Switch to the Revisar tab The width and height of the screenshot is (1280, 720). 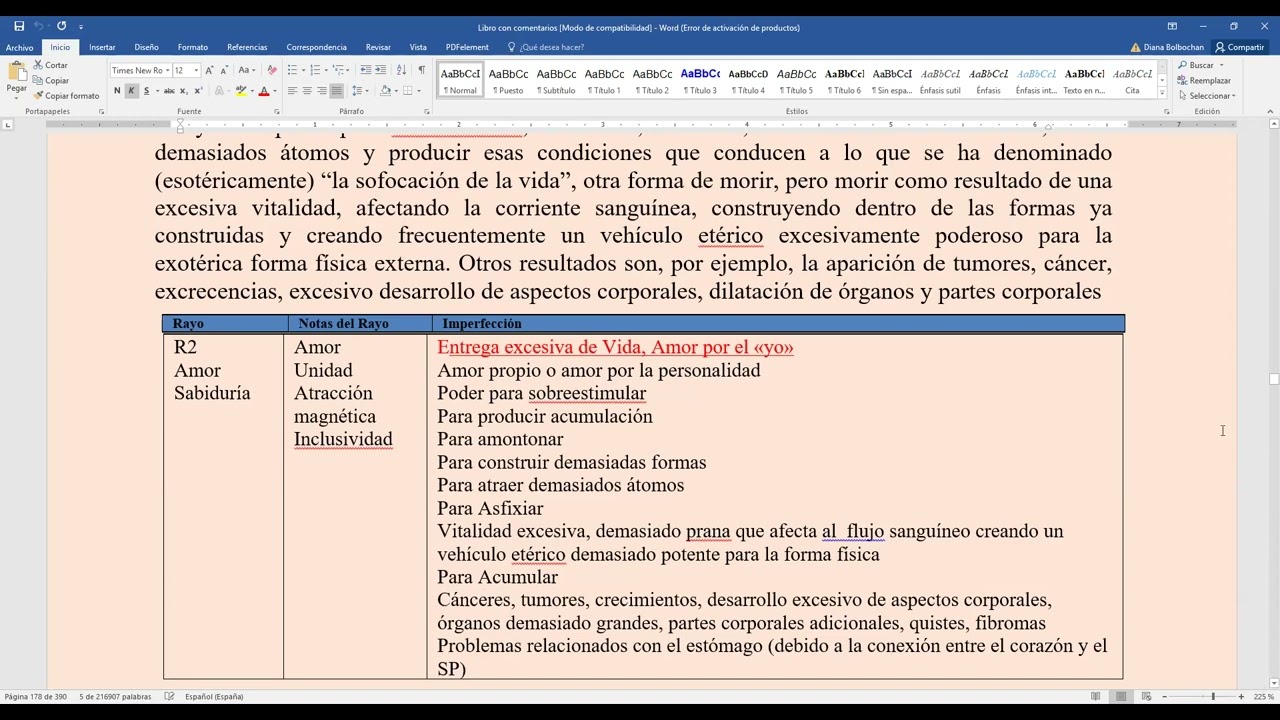click(x=378, y=47)
